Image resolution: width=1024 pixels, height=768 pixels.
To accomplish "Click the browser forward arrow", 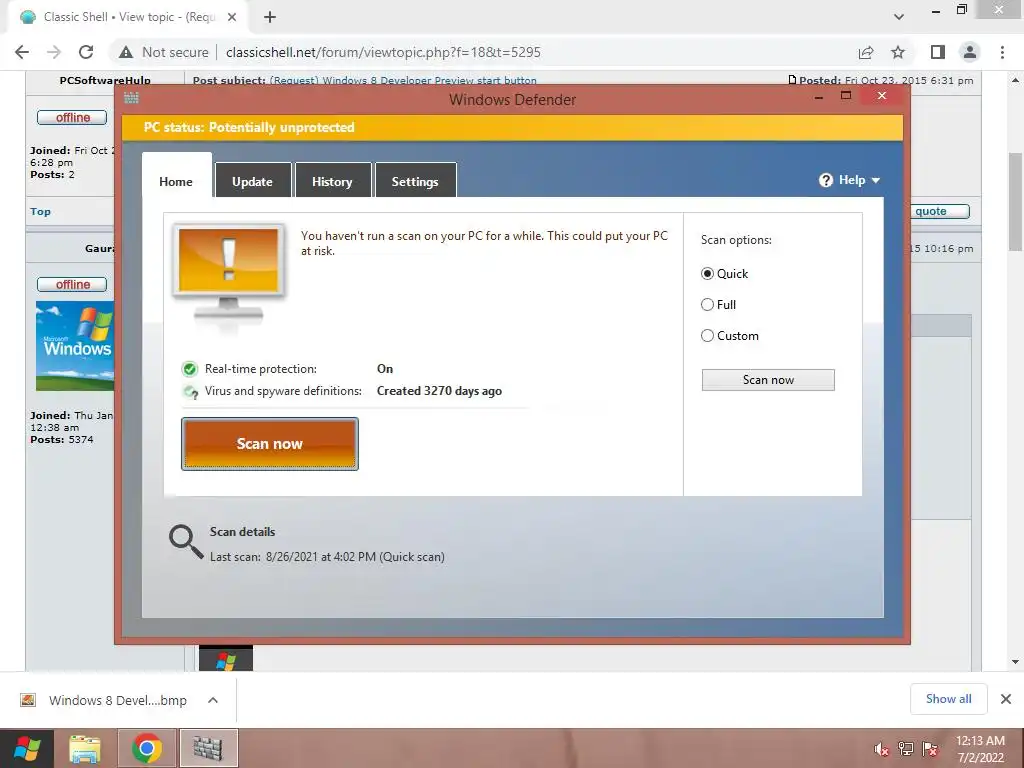I will click(54, 52).
